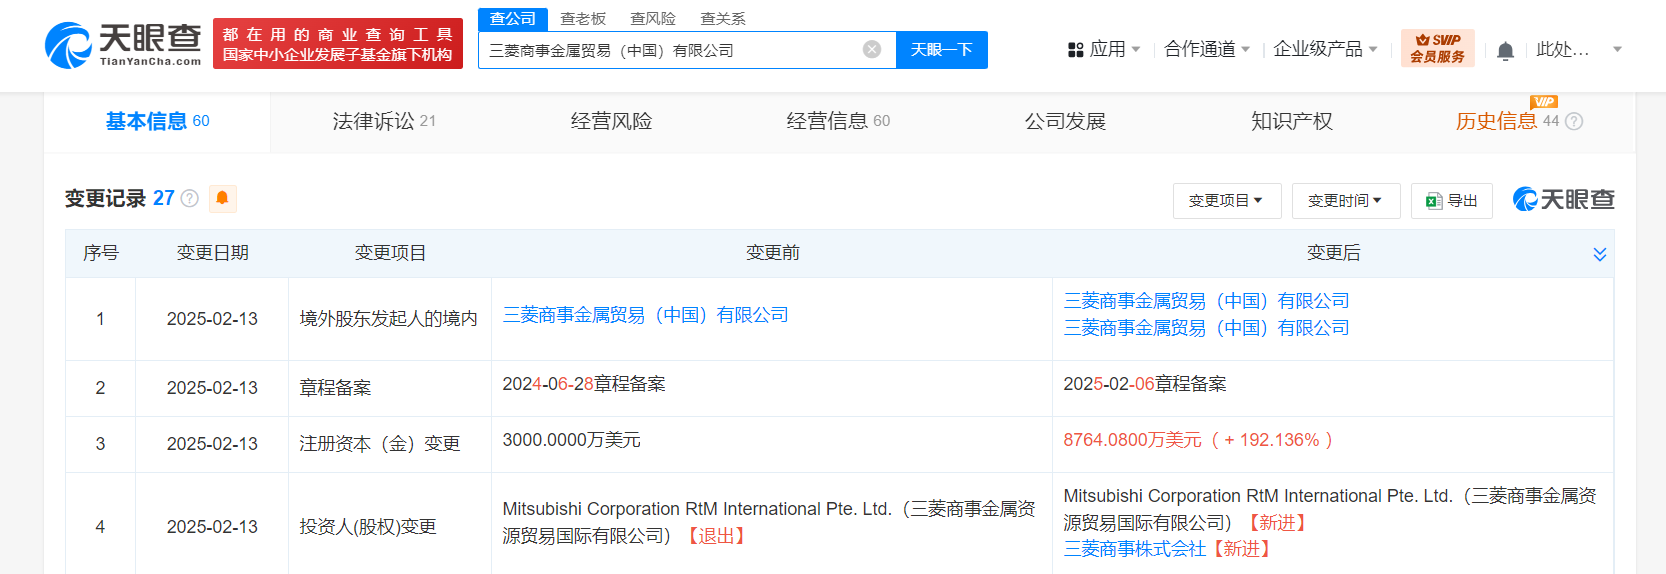The height and width of the screenshot is (574, 1666).
Task: Switch to the 查公司 search tab
Action: (513, 19)
